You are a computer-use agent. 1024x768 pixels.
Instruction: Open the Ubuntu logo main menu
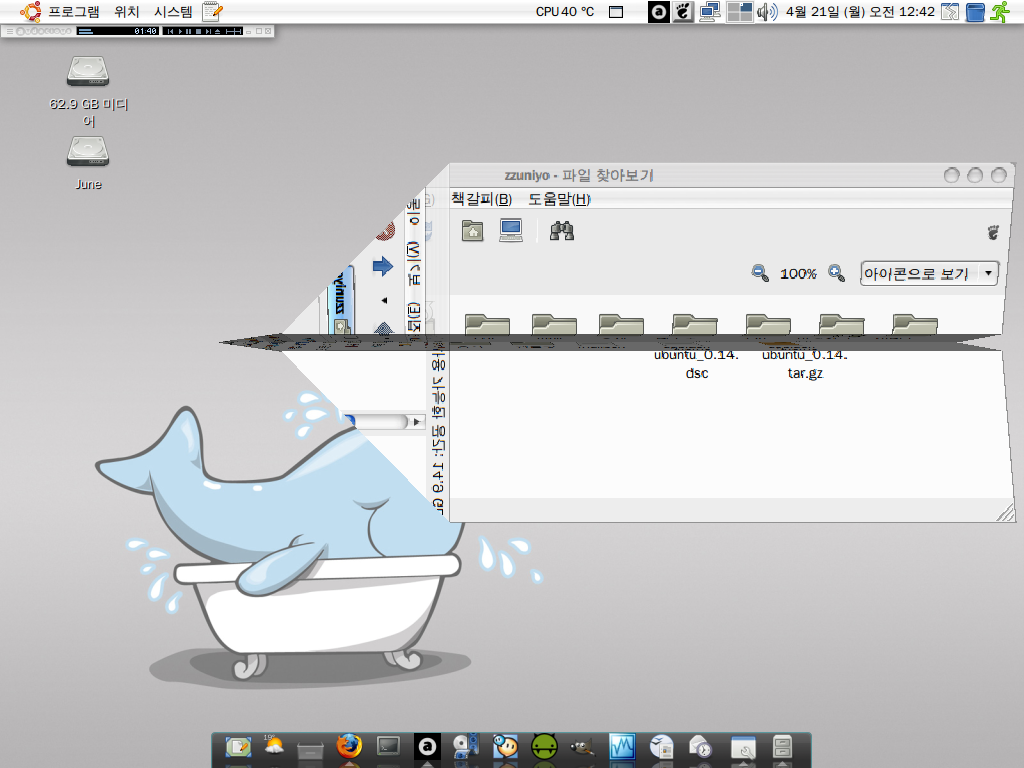[30, 12]
